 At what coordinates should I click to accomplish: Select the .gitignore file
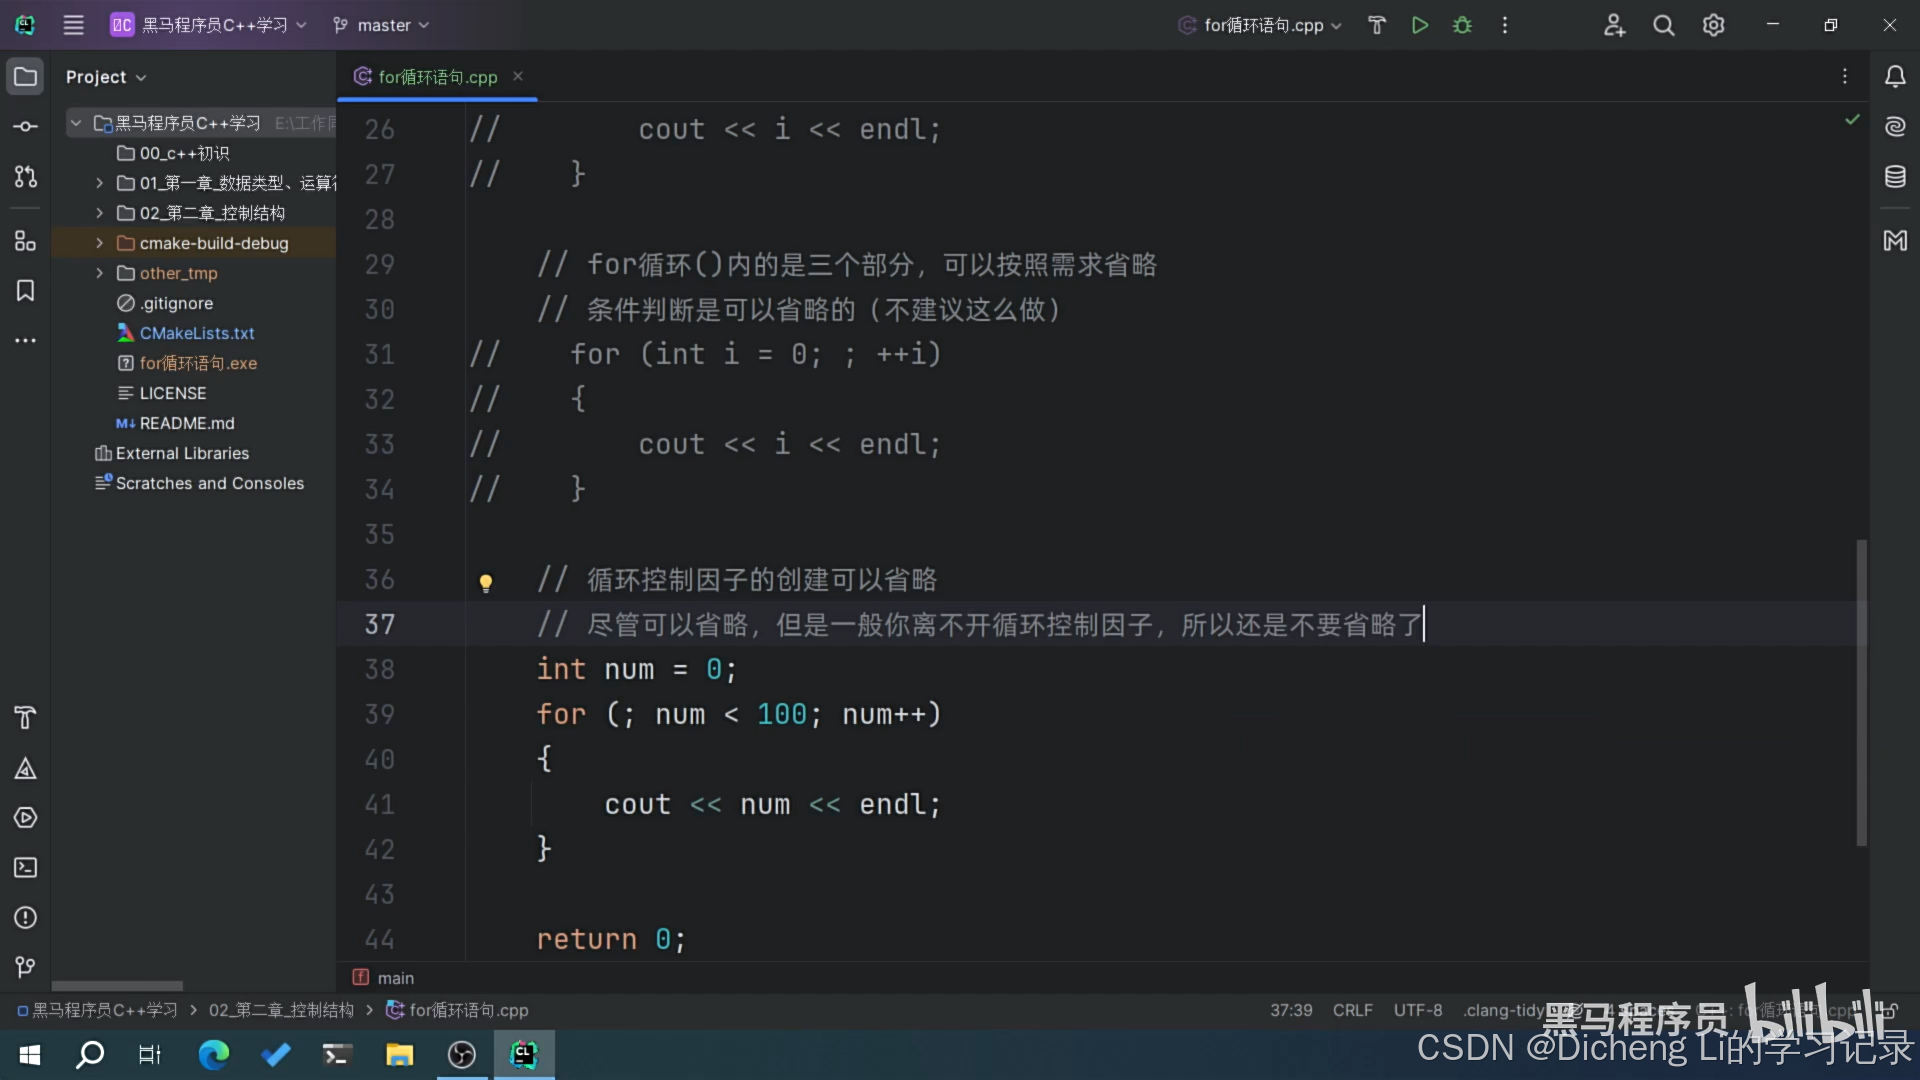(x=165, y=303)
